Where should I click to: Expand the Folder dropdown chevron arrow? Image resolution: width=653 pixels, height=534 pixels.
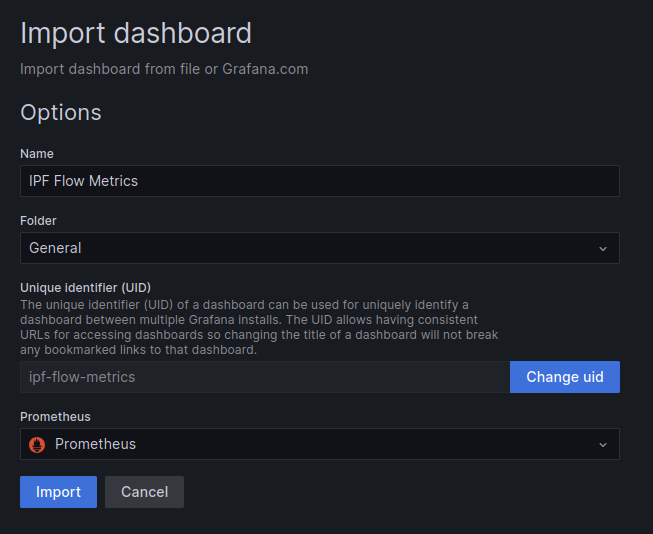(603, 249)
